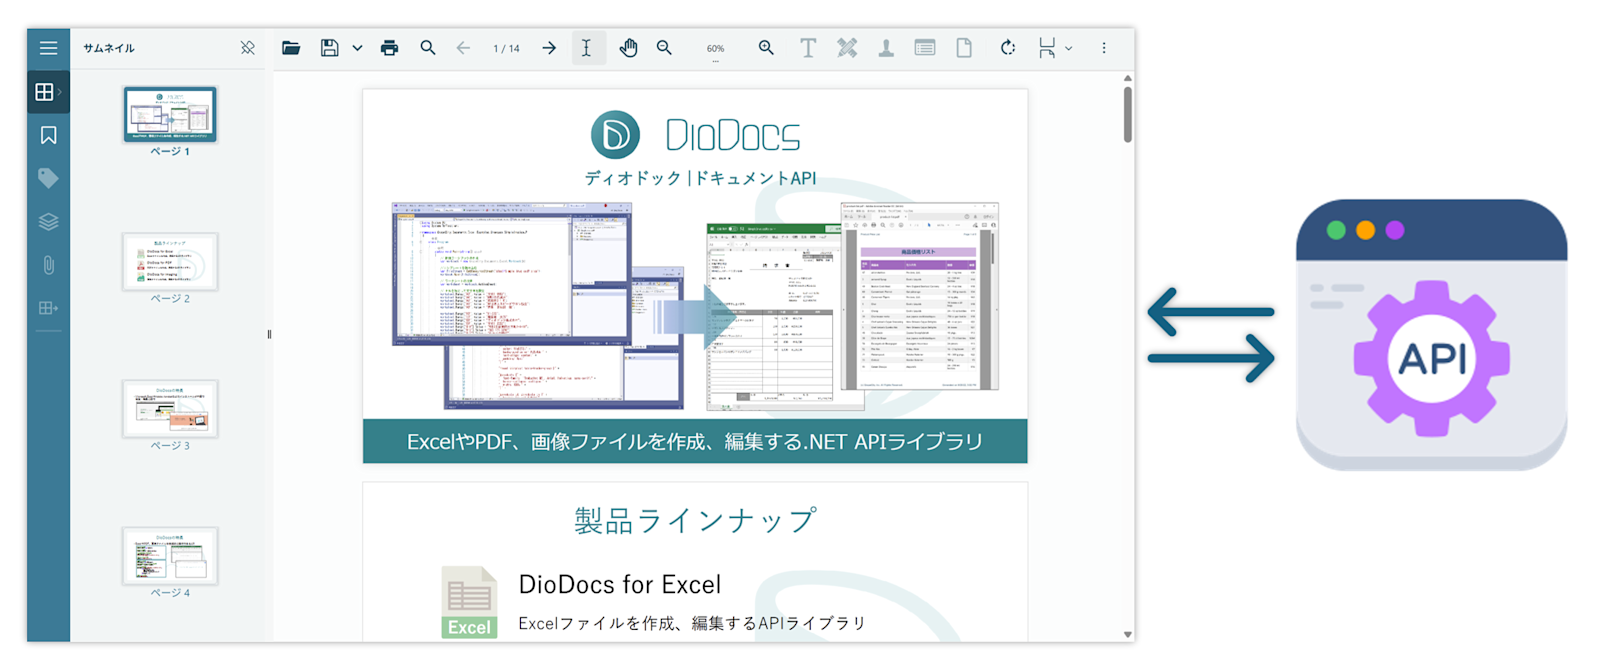Click the 製品ラインナップ heading text
Viewport: 1600px width, 671px height.
(695, 520)
